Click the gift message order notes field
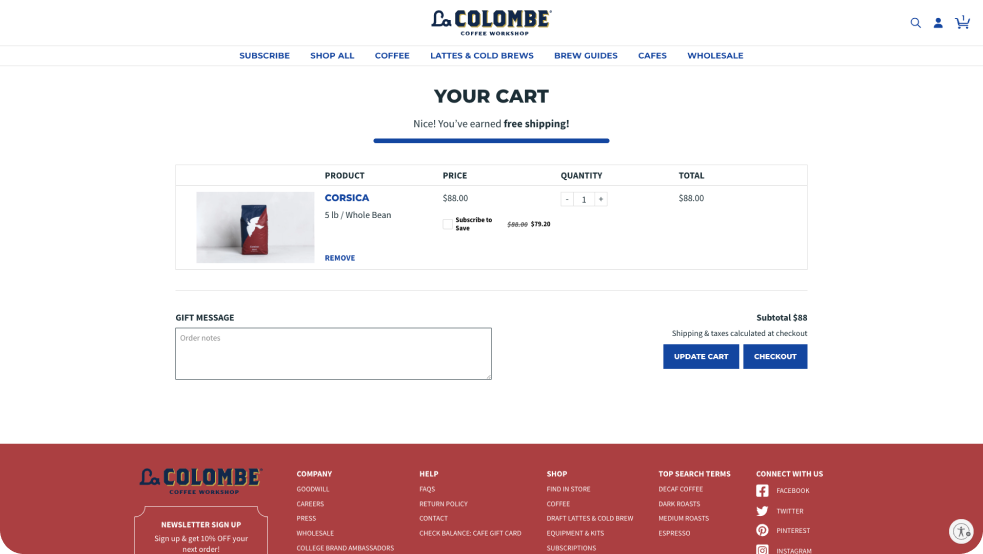This screenshot has width=983, height=554. click(333, 354)
